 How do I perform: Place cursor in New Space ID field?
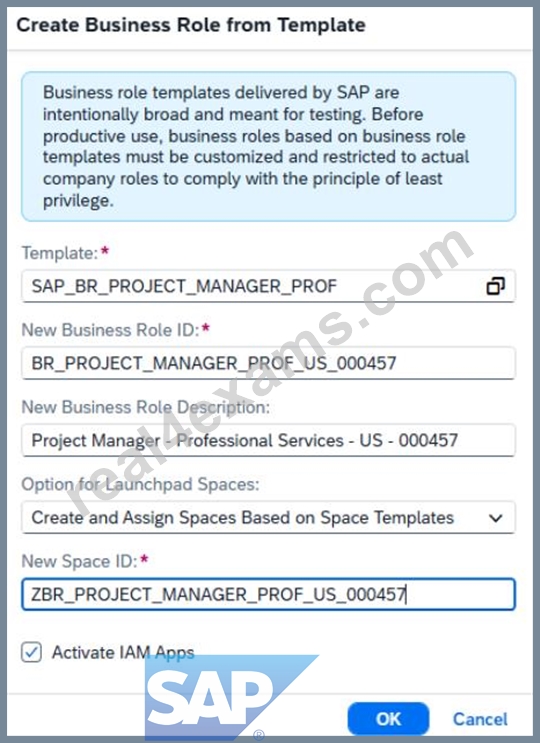click(x=268, y=594)
